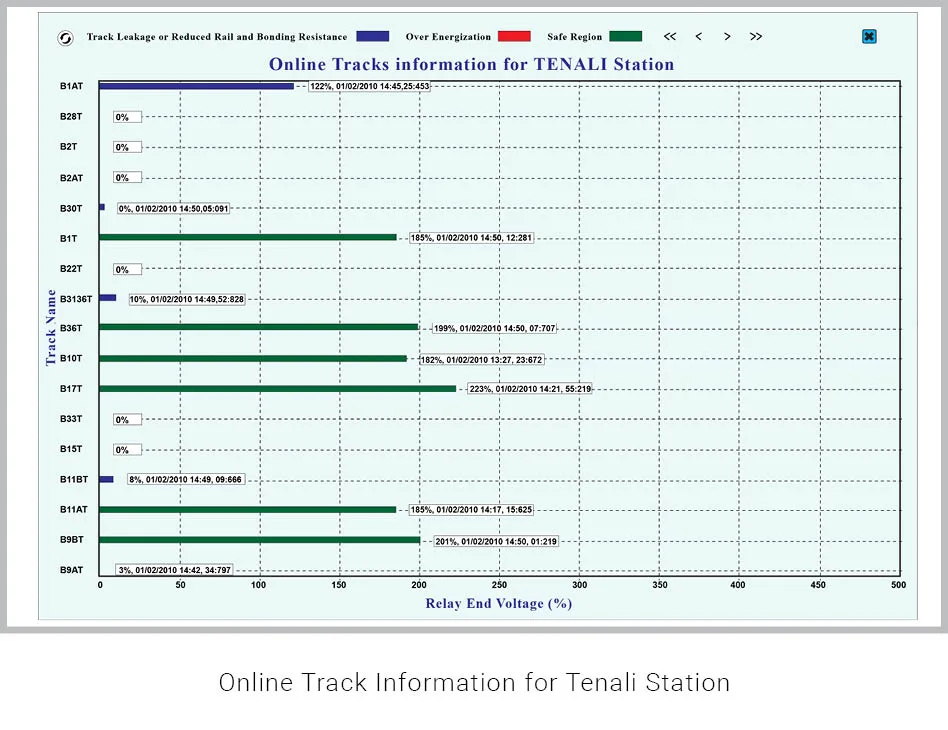This screenshot has height=730, width=948.
Task: Click the 0% label for track B2T
Action: 128,147
